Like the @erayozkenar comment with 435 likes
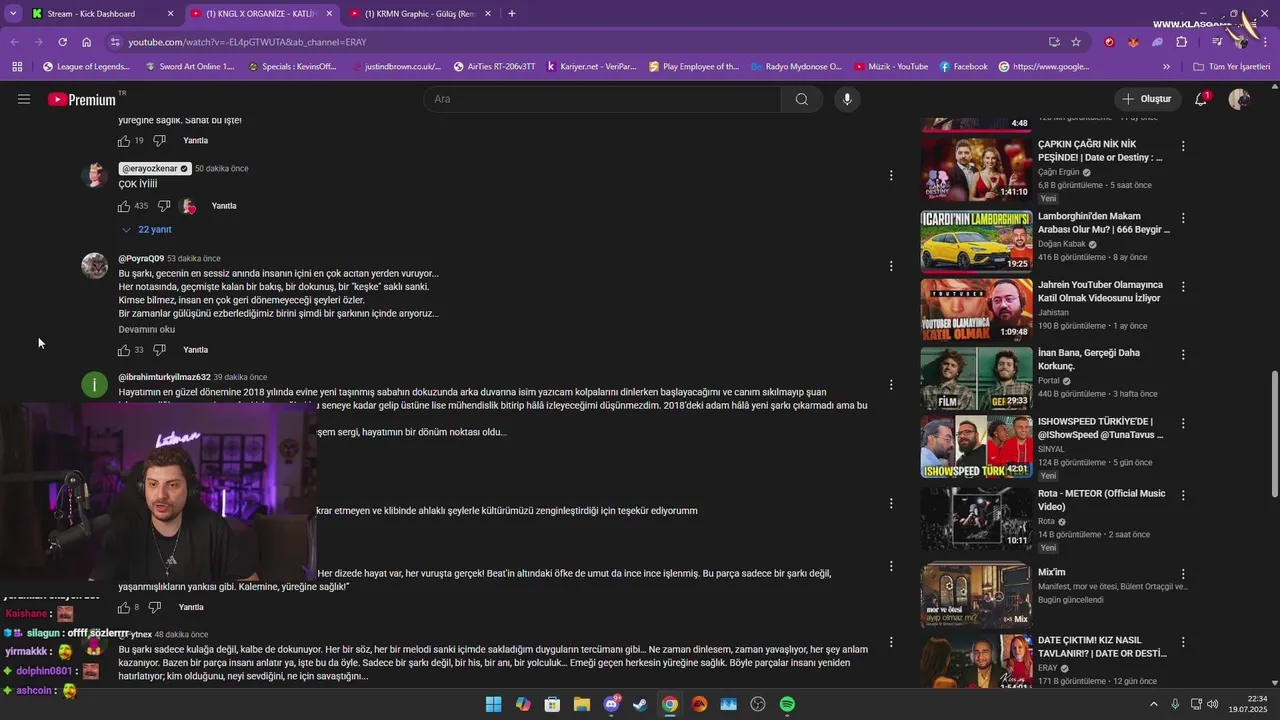 coord(124,206)
